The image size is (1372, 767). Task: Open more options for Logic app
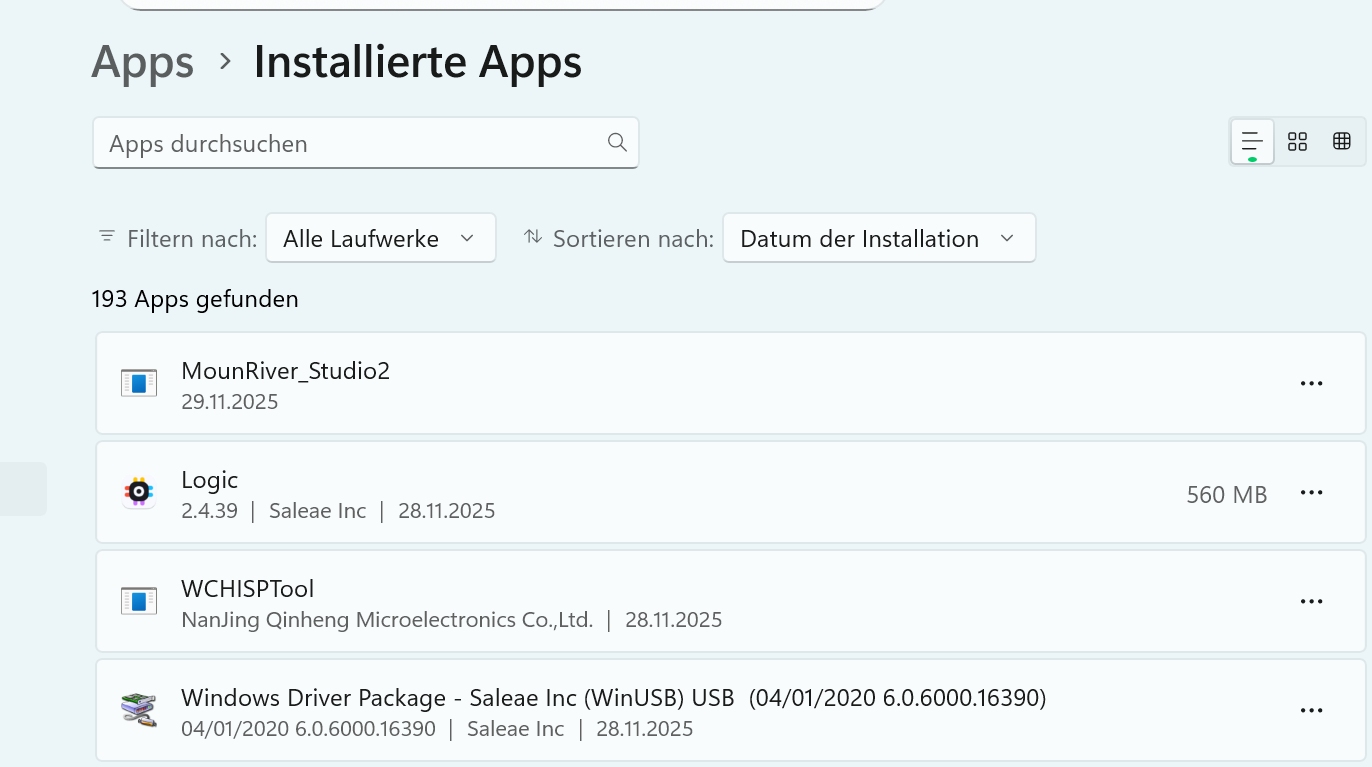[x=1311, y=493]
